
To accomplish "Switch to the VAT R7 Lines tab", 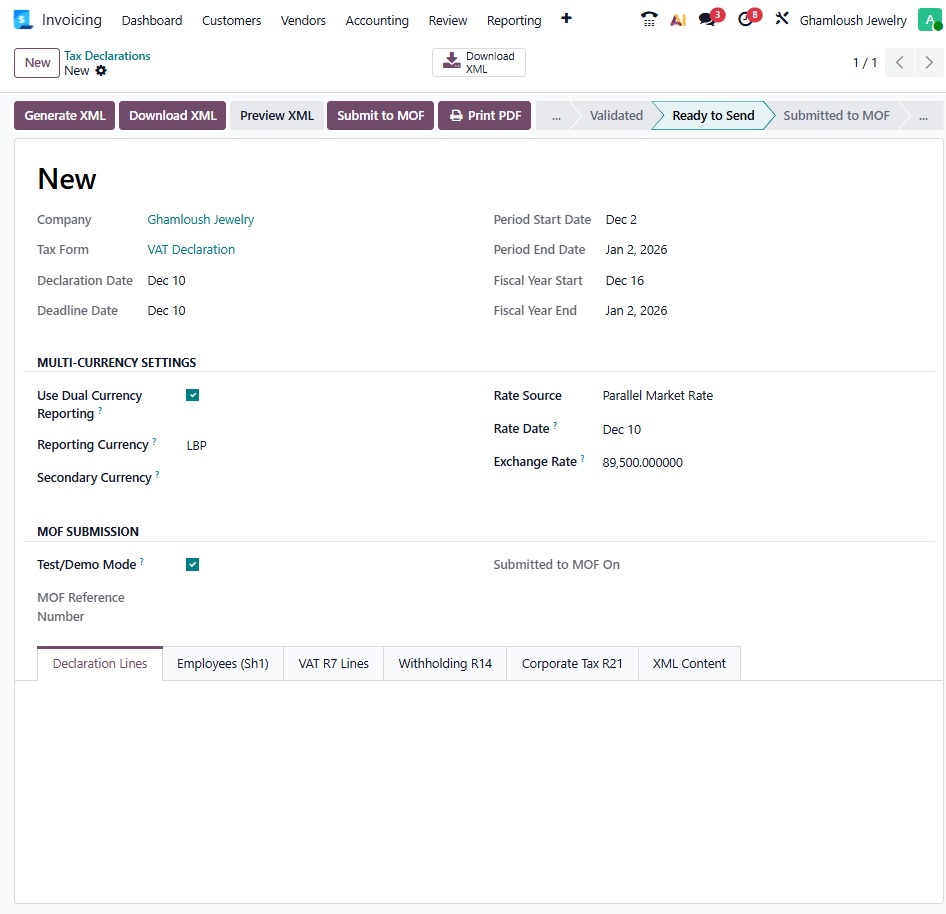I will [x=333, y=663].
